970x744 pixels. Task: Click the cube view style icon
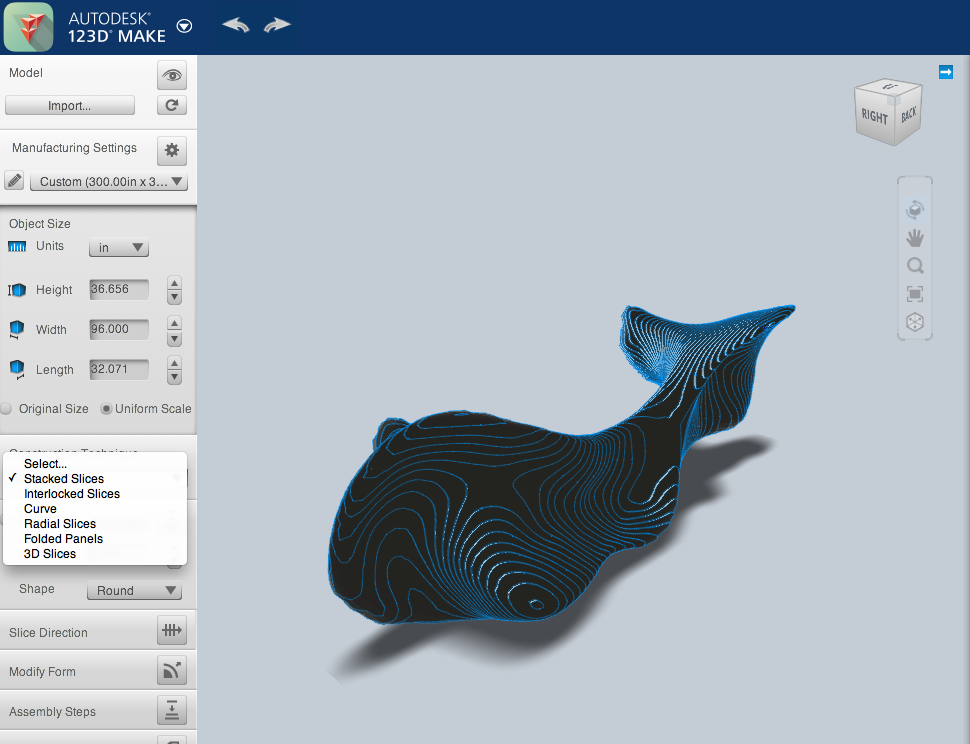pyautogui.click(x=915, y=322)
